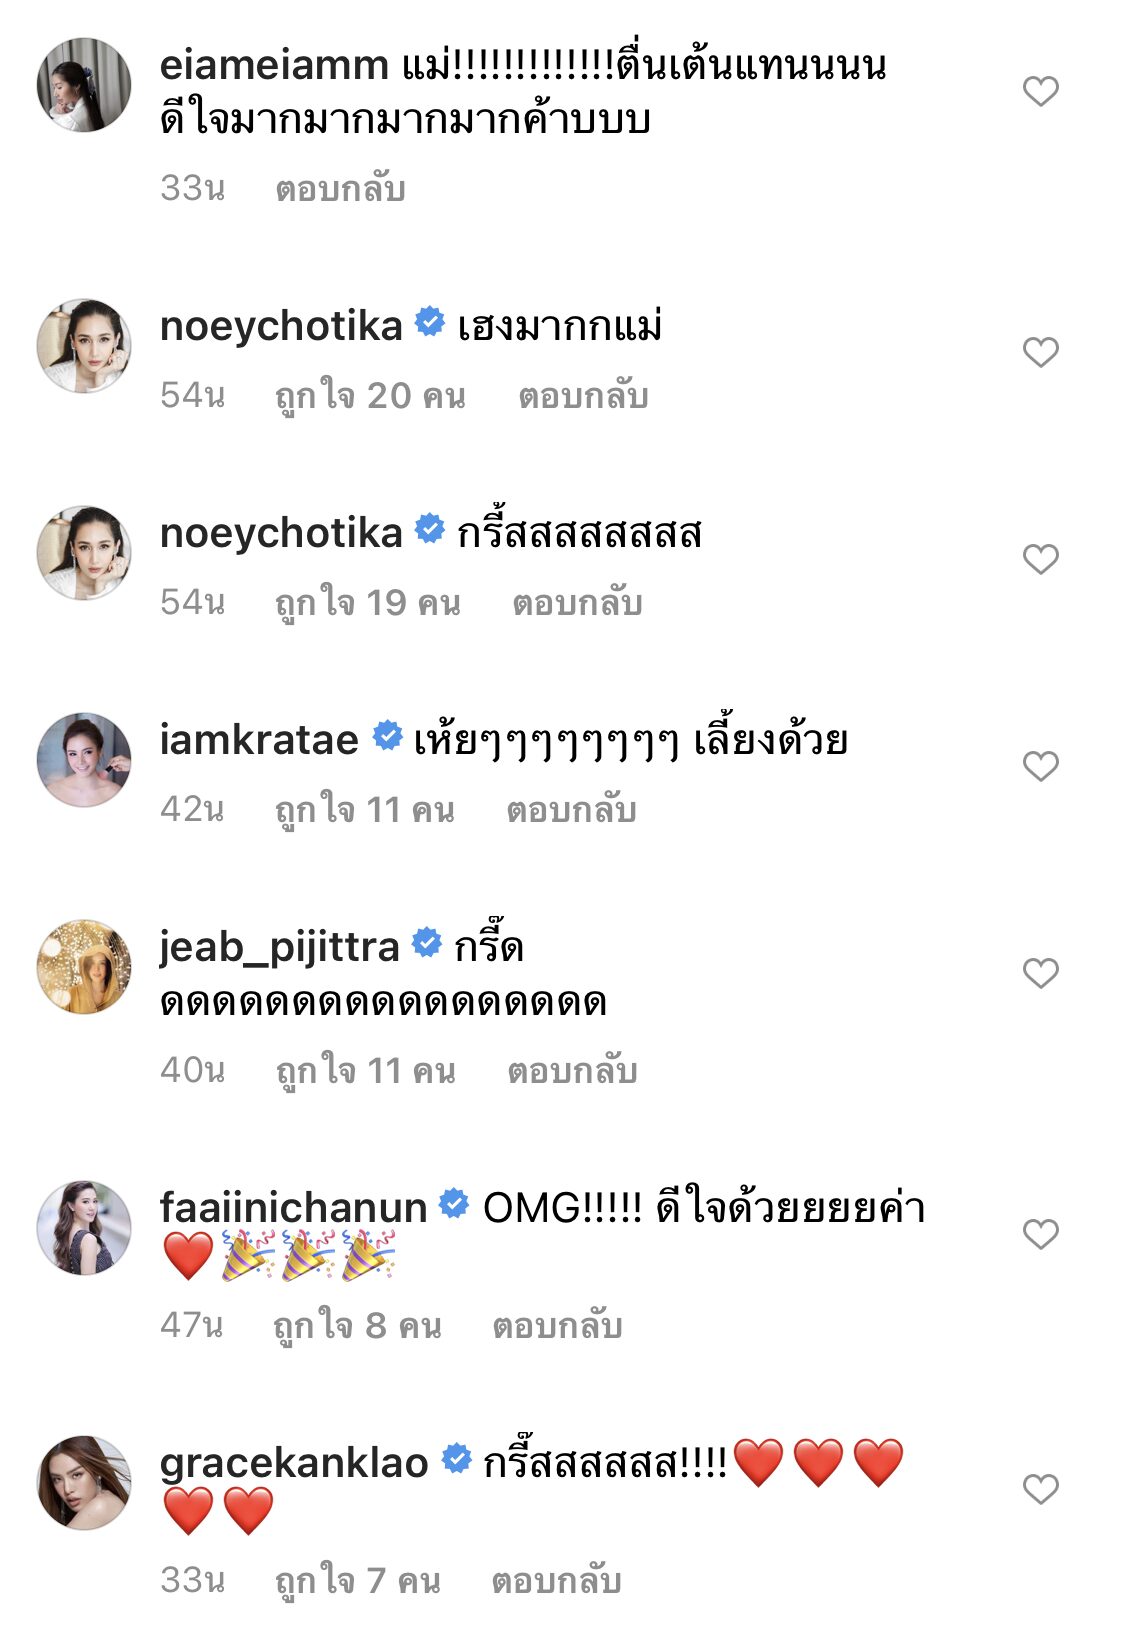Screen dimensions: 1125x1630
Task: Tap the heart beside faaiinichanun's comment
Action: [1040, 1234]
